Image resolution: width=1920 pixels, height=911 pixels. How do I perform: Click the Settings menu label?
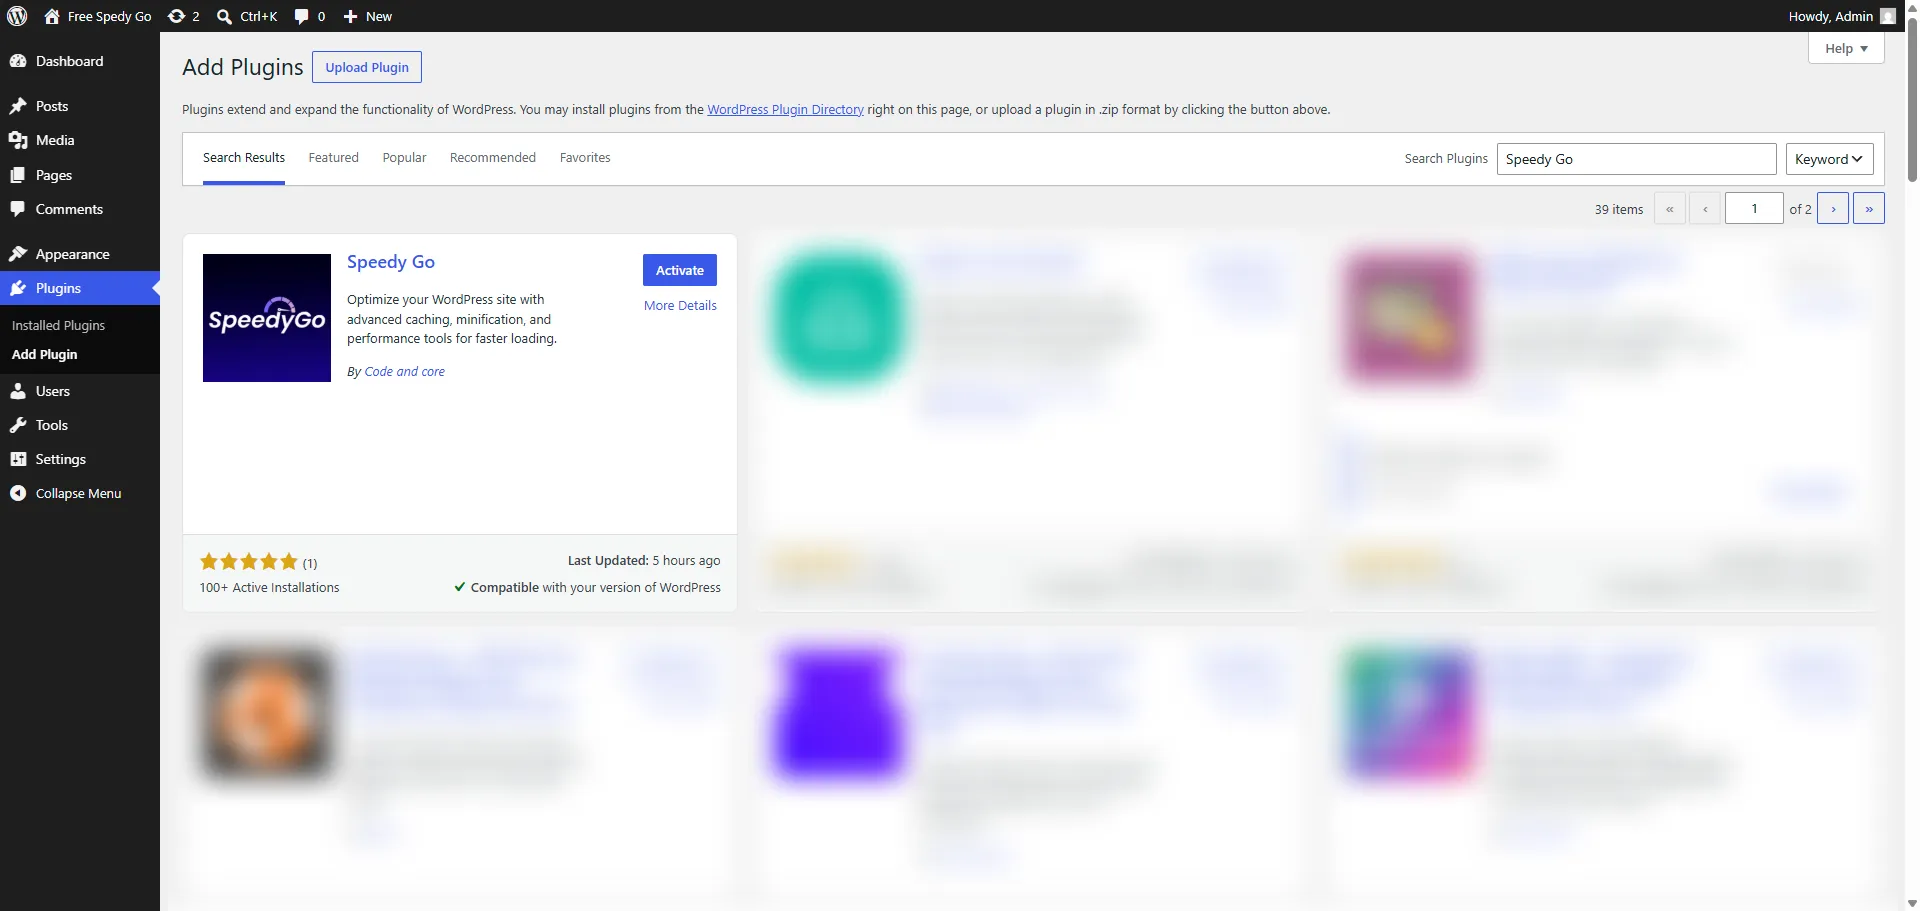pyautogui.click(x=61, y=459)
